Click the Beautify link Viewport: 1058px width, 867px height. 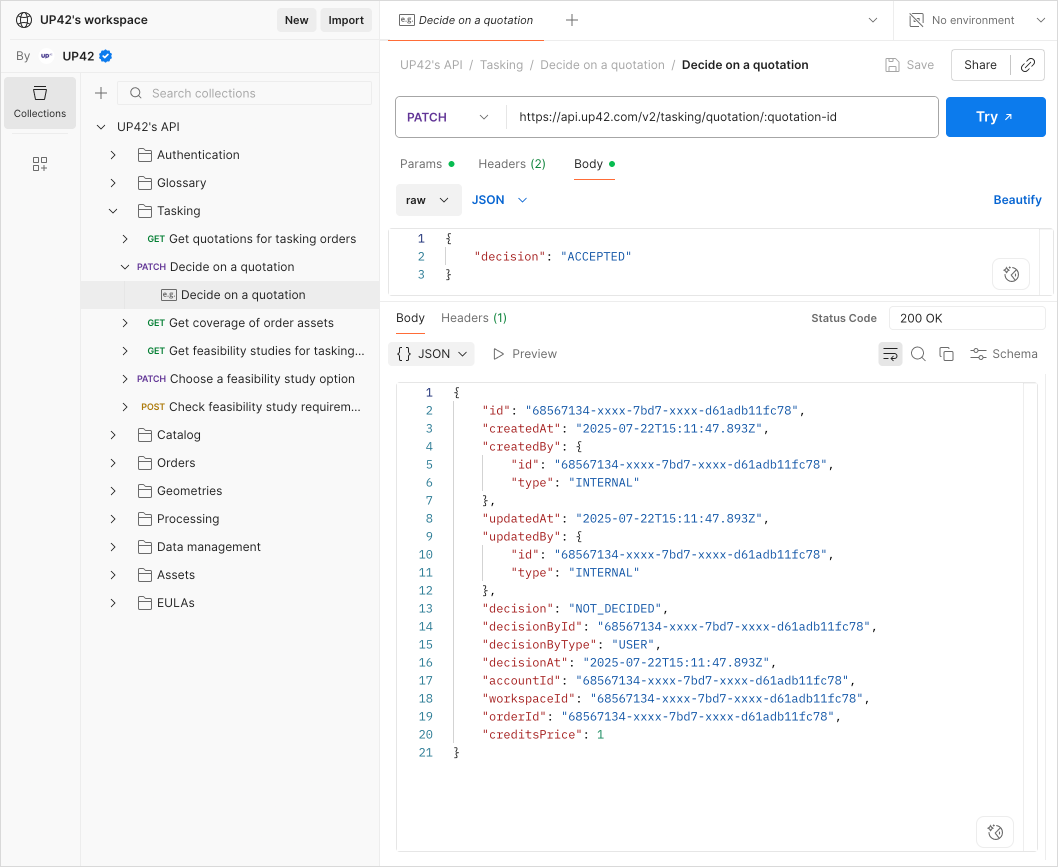(1017, 200)
